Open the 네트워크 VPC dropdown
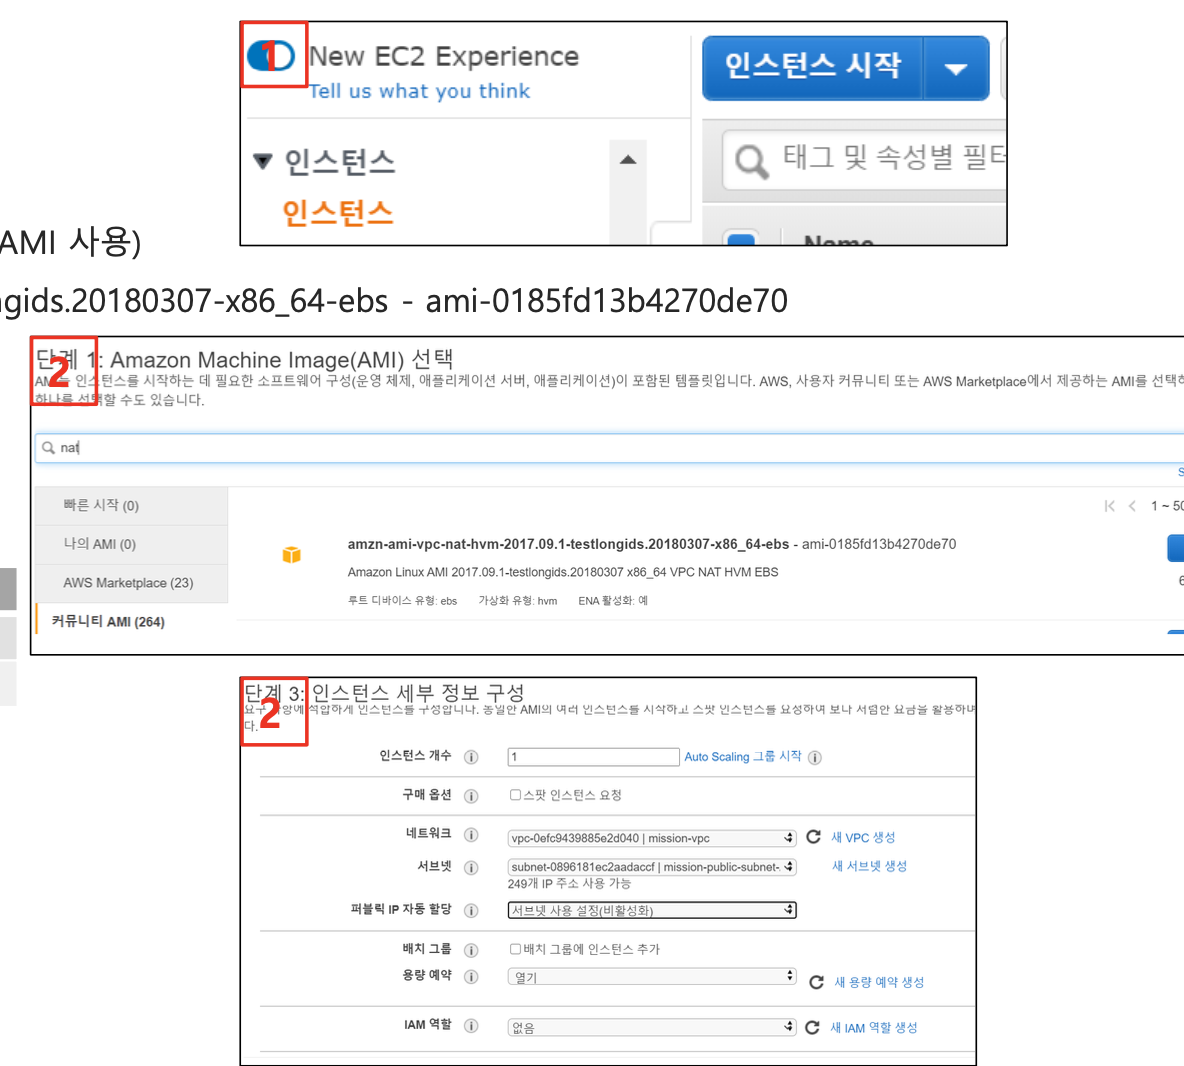1184x1066 pixels. tap(652, 838)
